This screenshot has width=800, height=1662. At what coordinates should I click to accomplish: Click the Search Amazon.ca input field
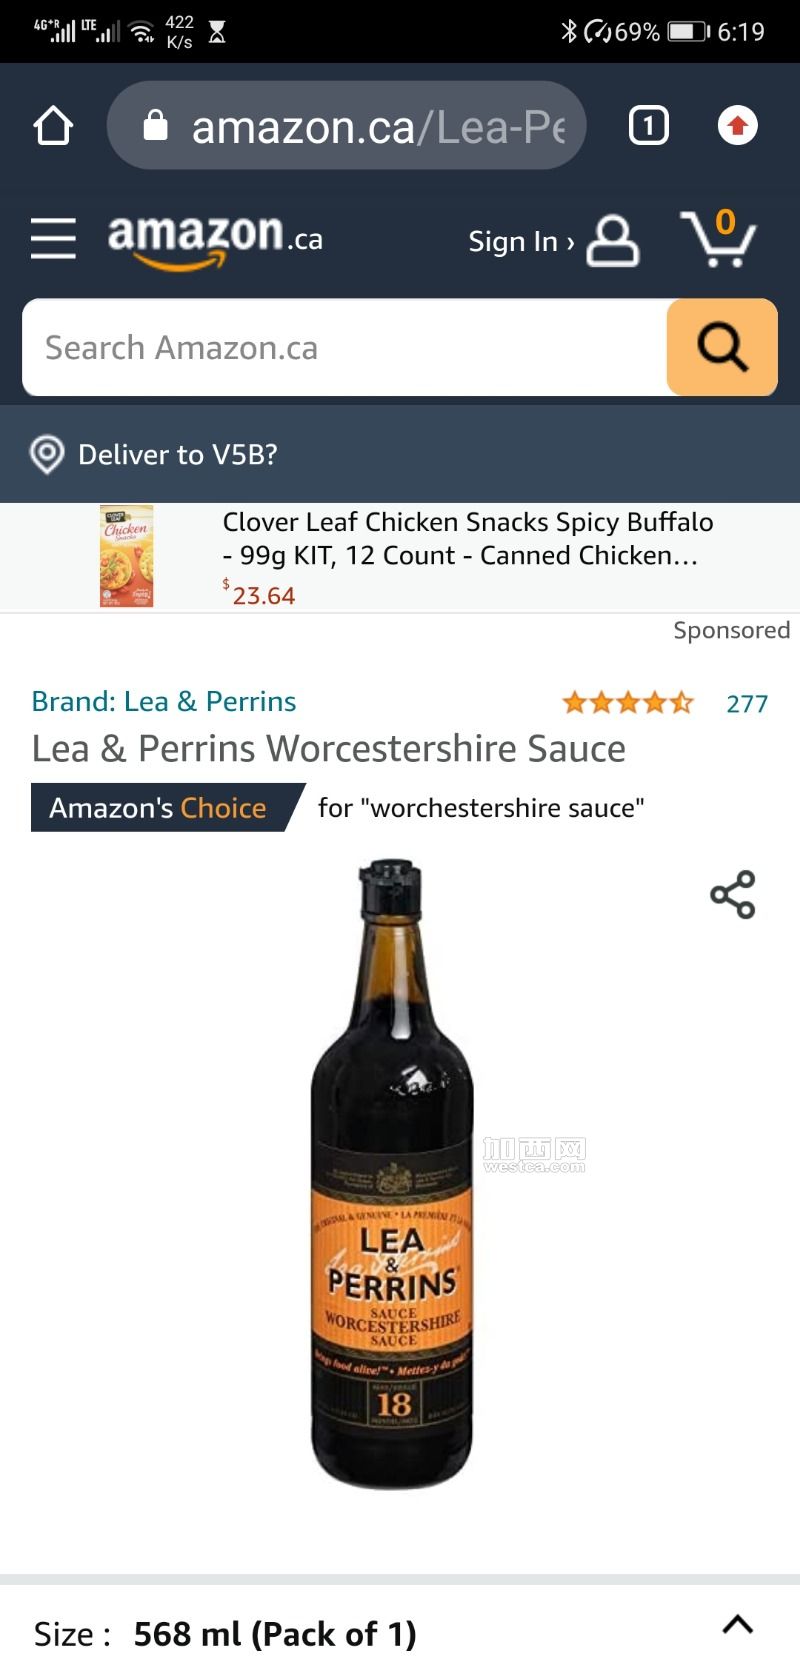[345, 348]
